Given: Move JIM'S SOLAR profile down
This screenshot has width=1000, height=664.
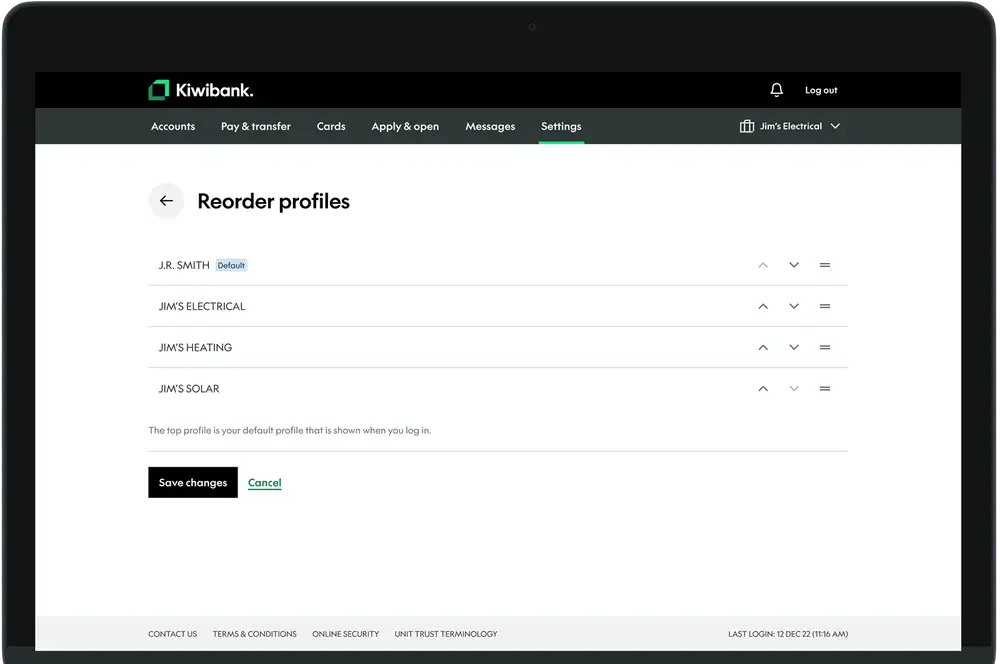Looking at the screenshot, I should (794, 388).
